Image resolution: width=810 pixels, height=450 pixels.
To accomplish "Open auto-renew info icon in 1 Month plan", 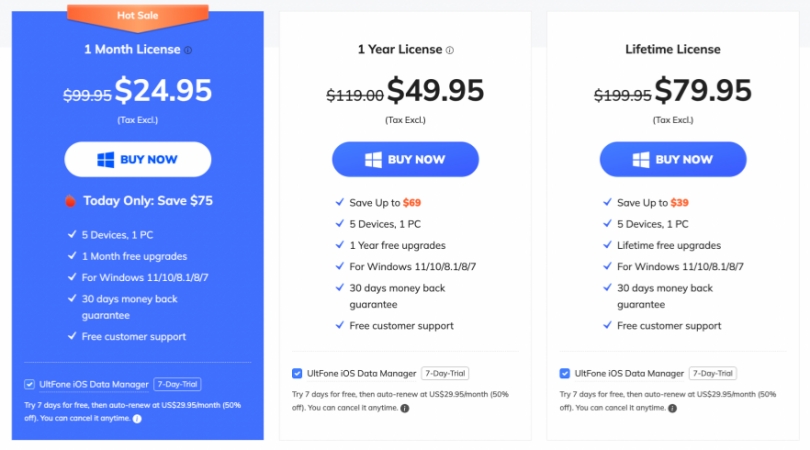I will click(x=137, y=419).
